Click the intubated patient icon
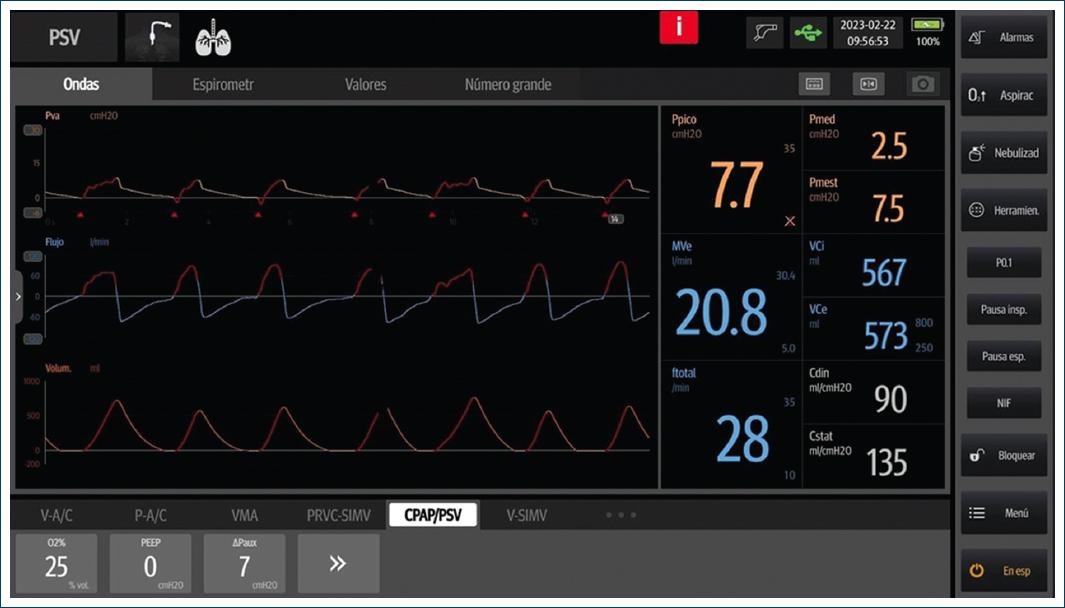 tap(152, 39)
